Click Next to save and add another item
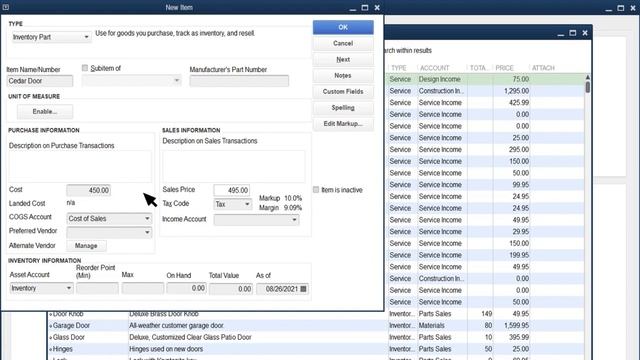The image size is (640, 360). tap(343, 60)
